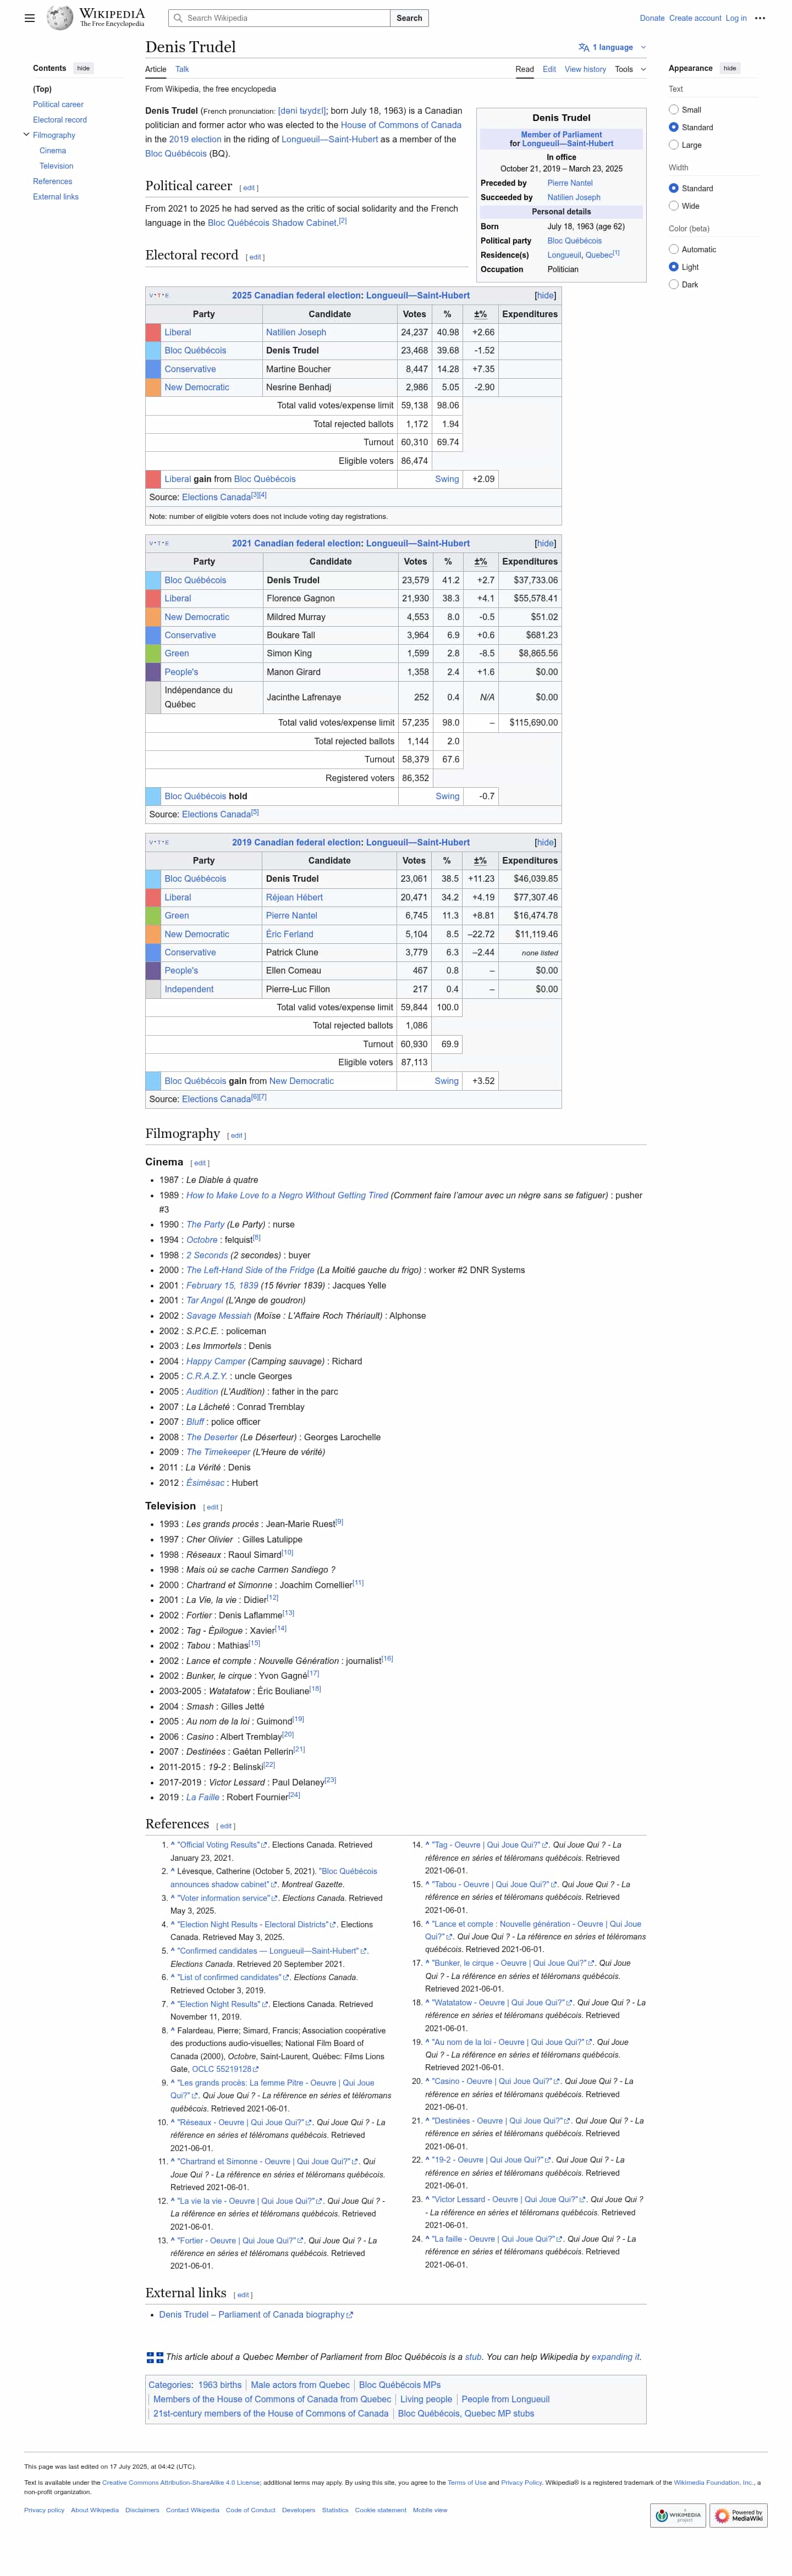
Task: Collapse the Filmography contents section
Action: click(26, 135)
